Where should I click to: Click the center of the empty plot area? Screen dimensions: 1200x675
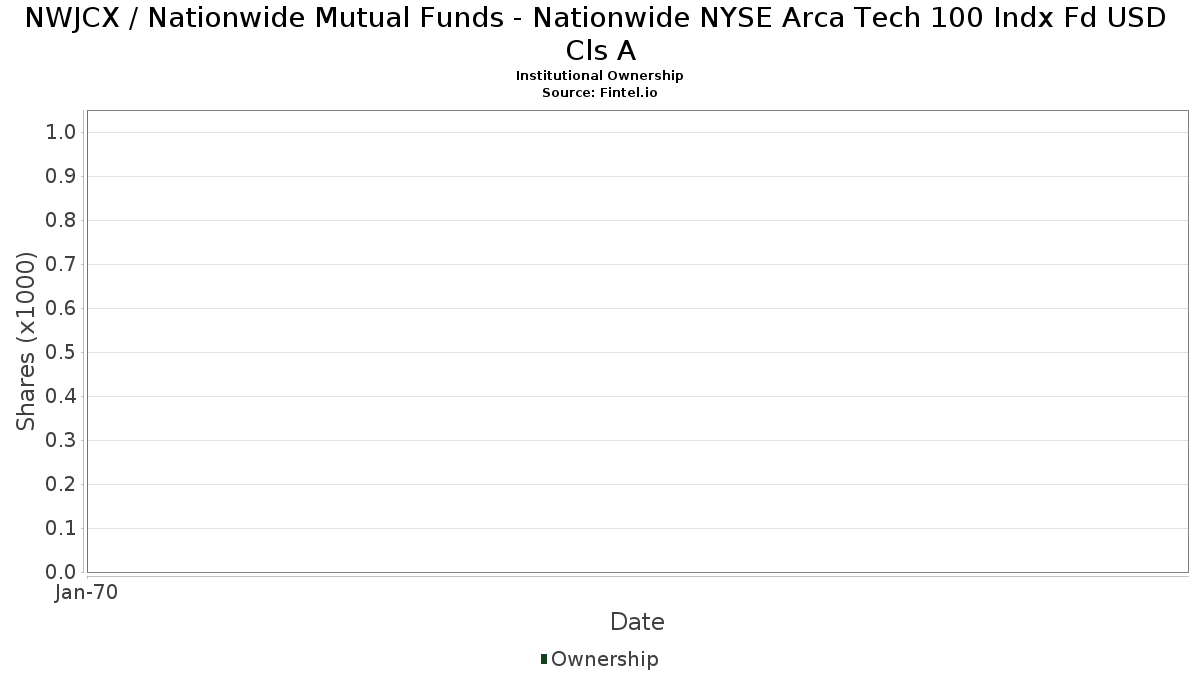(637, 341)
